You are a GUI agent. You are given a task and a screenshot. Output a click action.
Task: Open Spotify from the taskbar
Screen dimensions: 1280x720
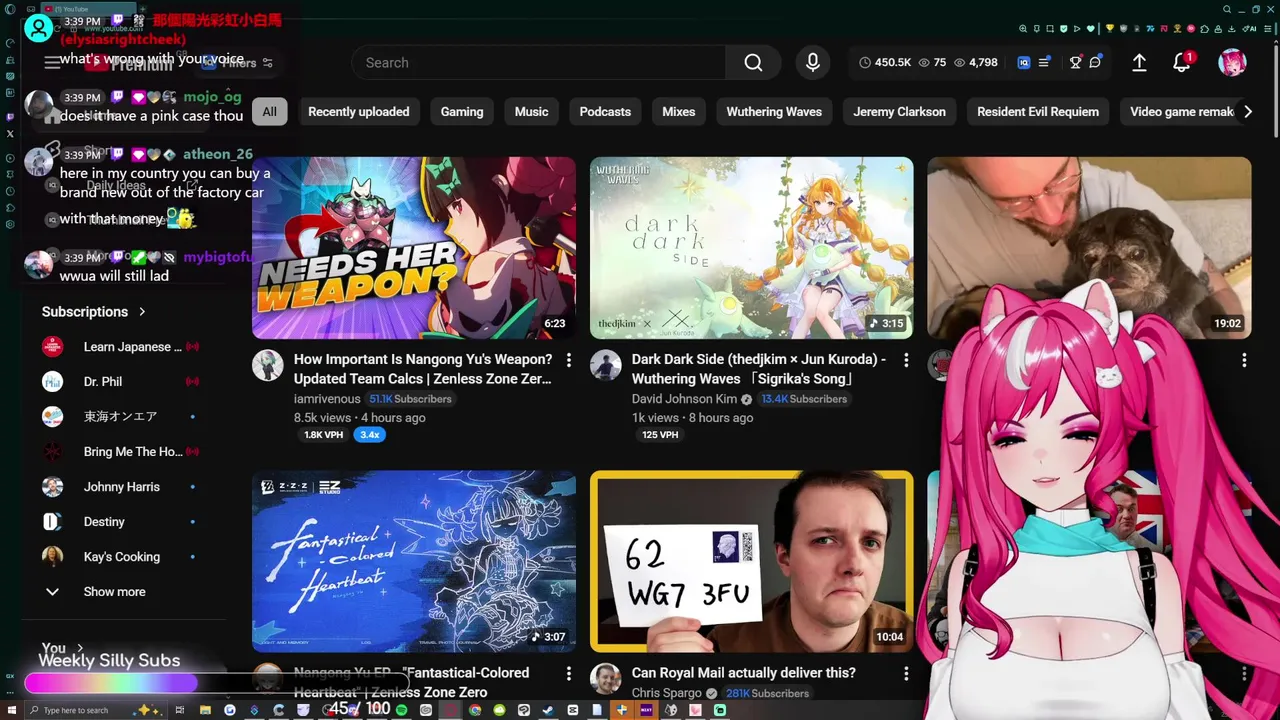tap(400, 710)
